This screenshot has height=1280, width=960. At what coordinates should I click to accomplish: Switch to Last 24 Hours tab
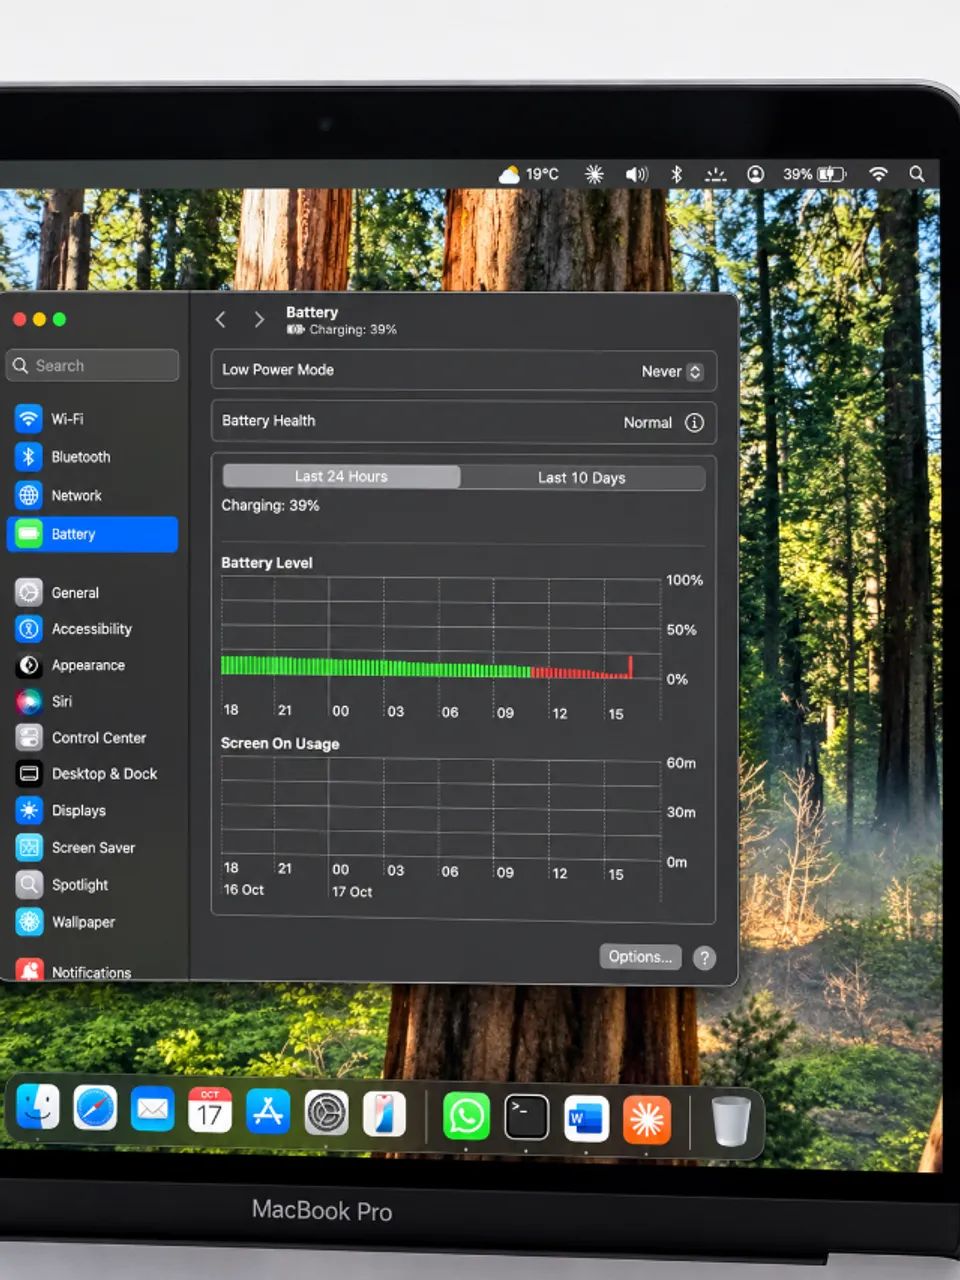click(341, 476)
